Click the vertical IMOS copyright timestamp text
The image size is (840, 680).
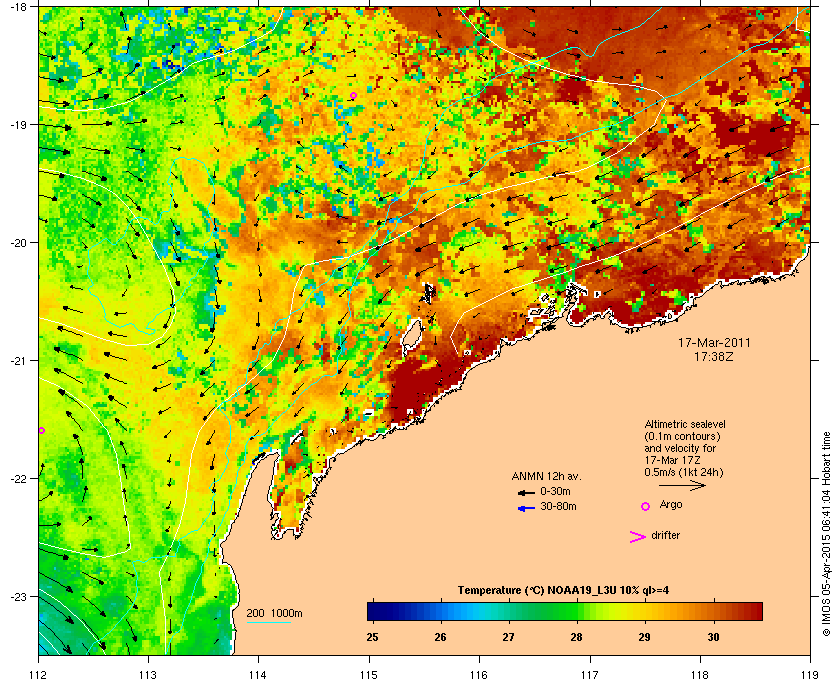[826, 535]
